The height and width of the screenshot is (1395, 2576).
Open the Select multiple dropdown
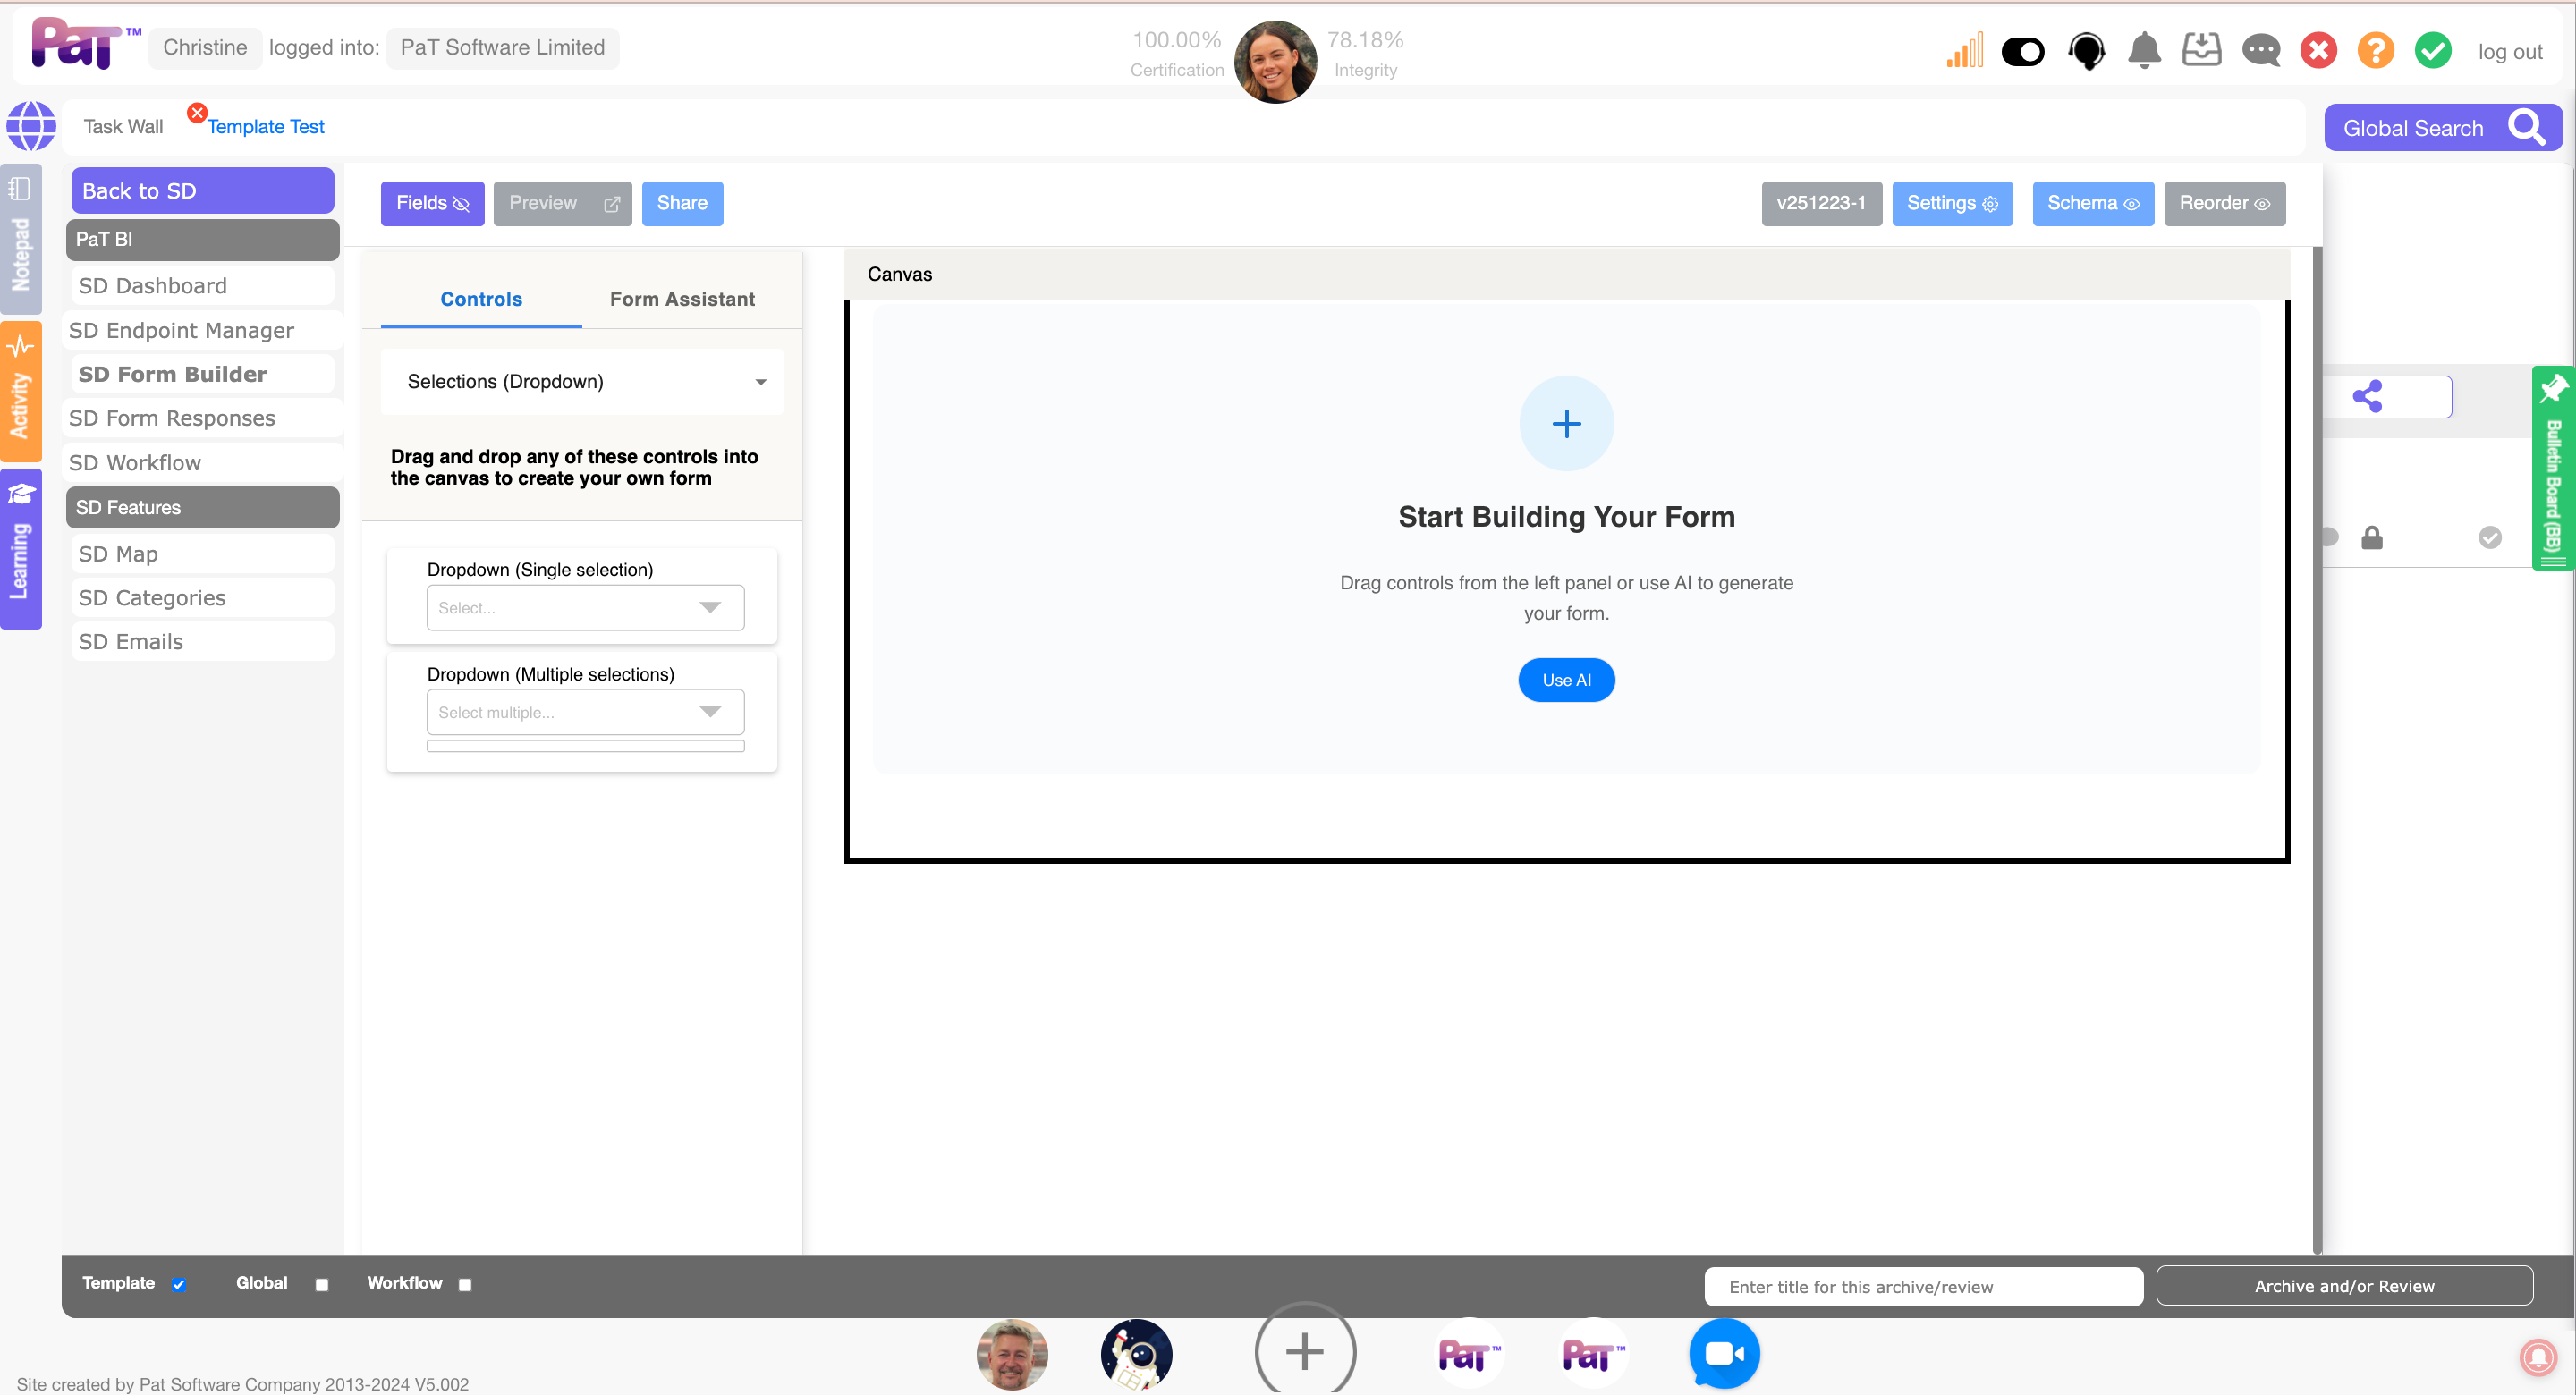585,712
